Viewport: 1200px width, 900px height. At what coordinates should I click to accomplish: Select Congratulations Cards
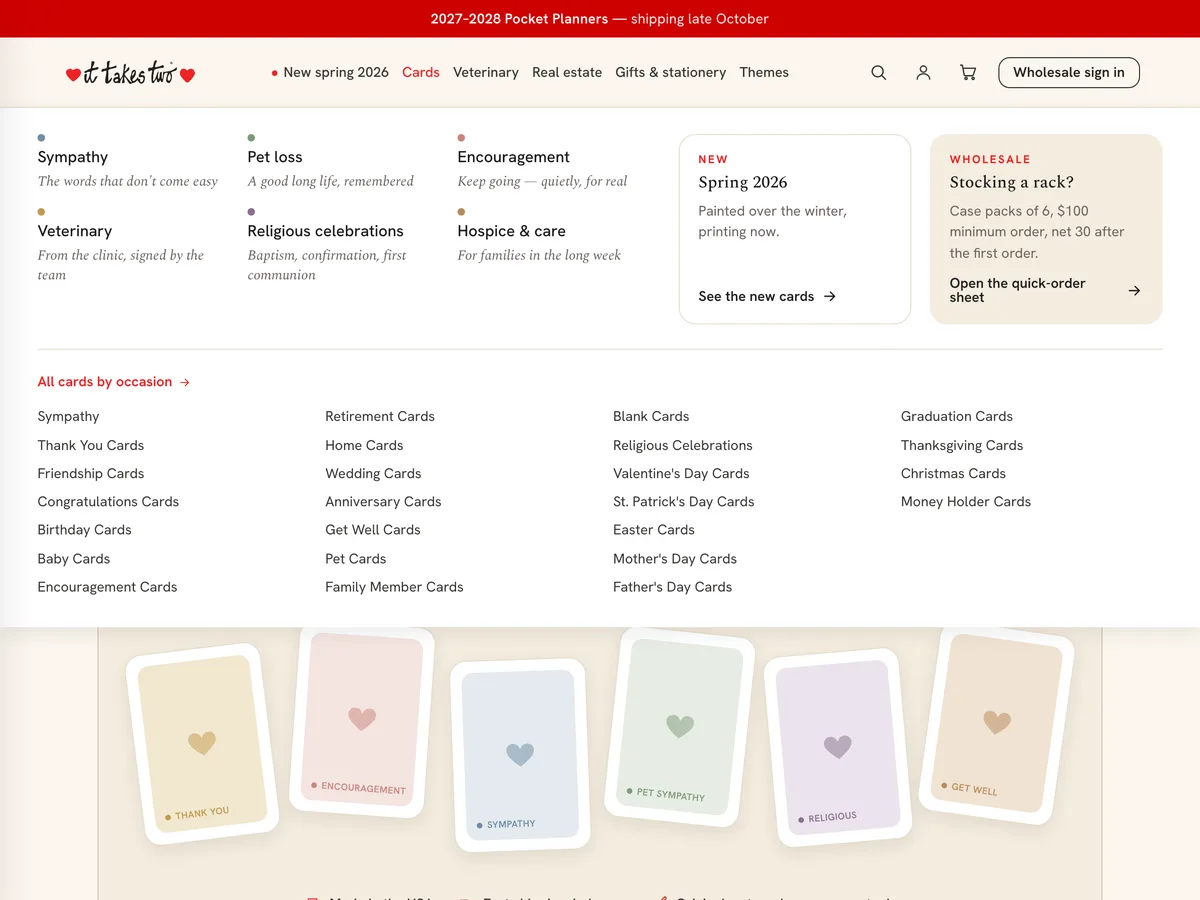click(108, 501)
